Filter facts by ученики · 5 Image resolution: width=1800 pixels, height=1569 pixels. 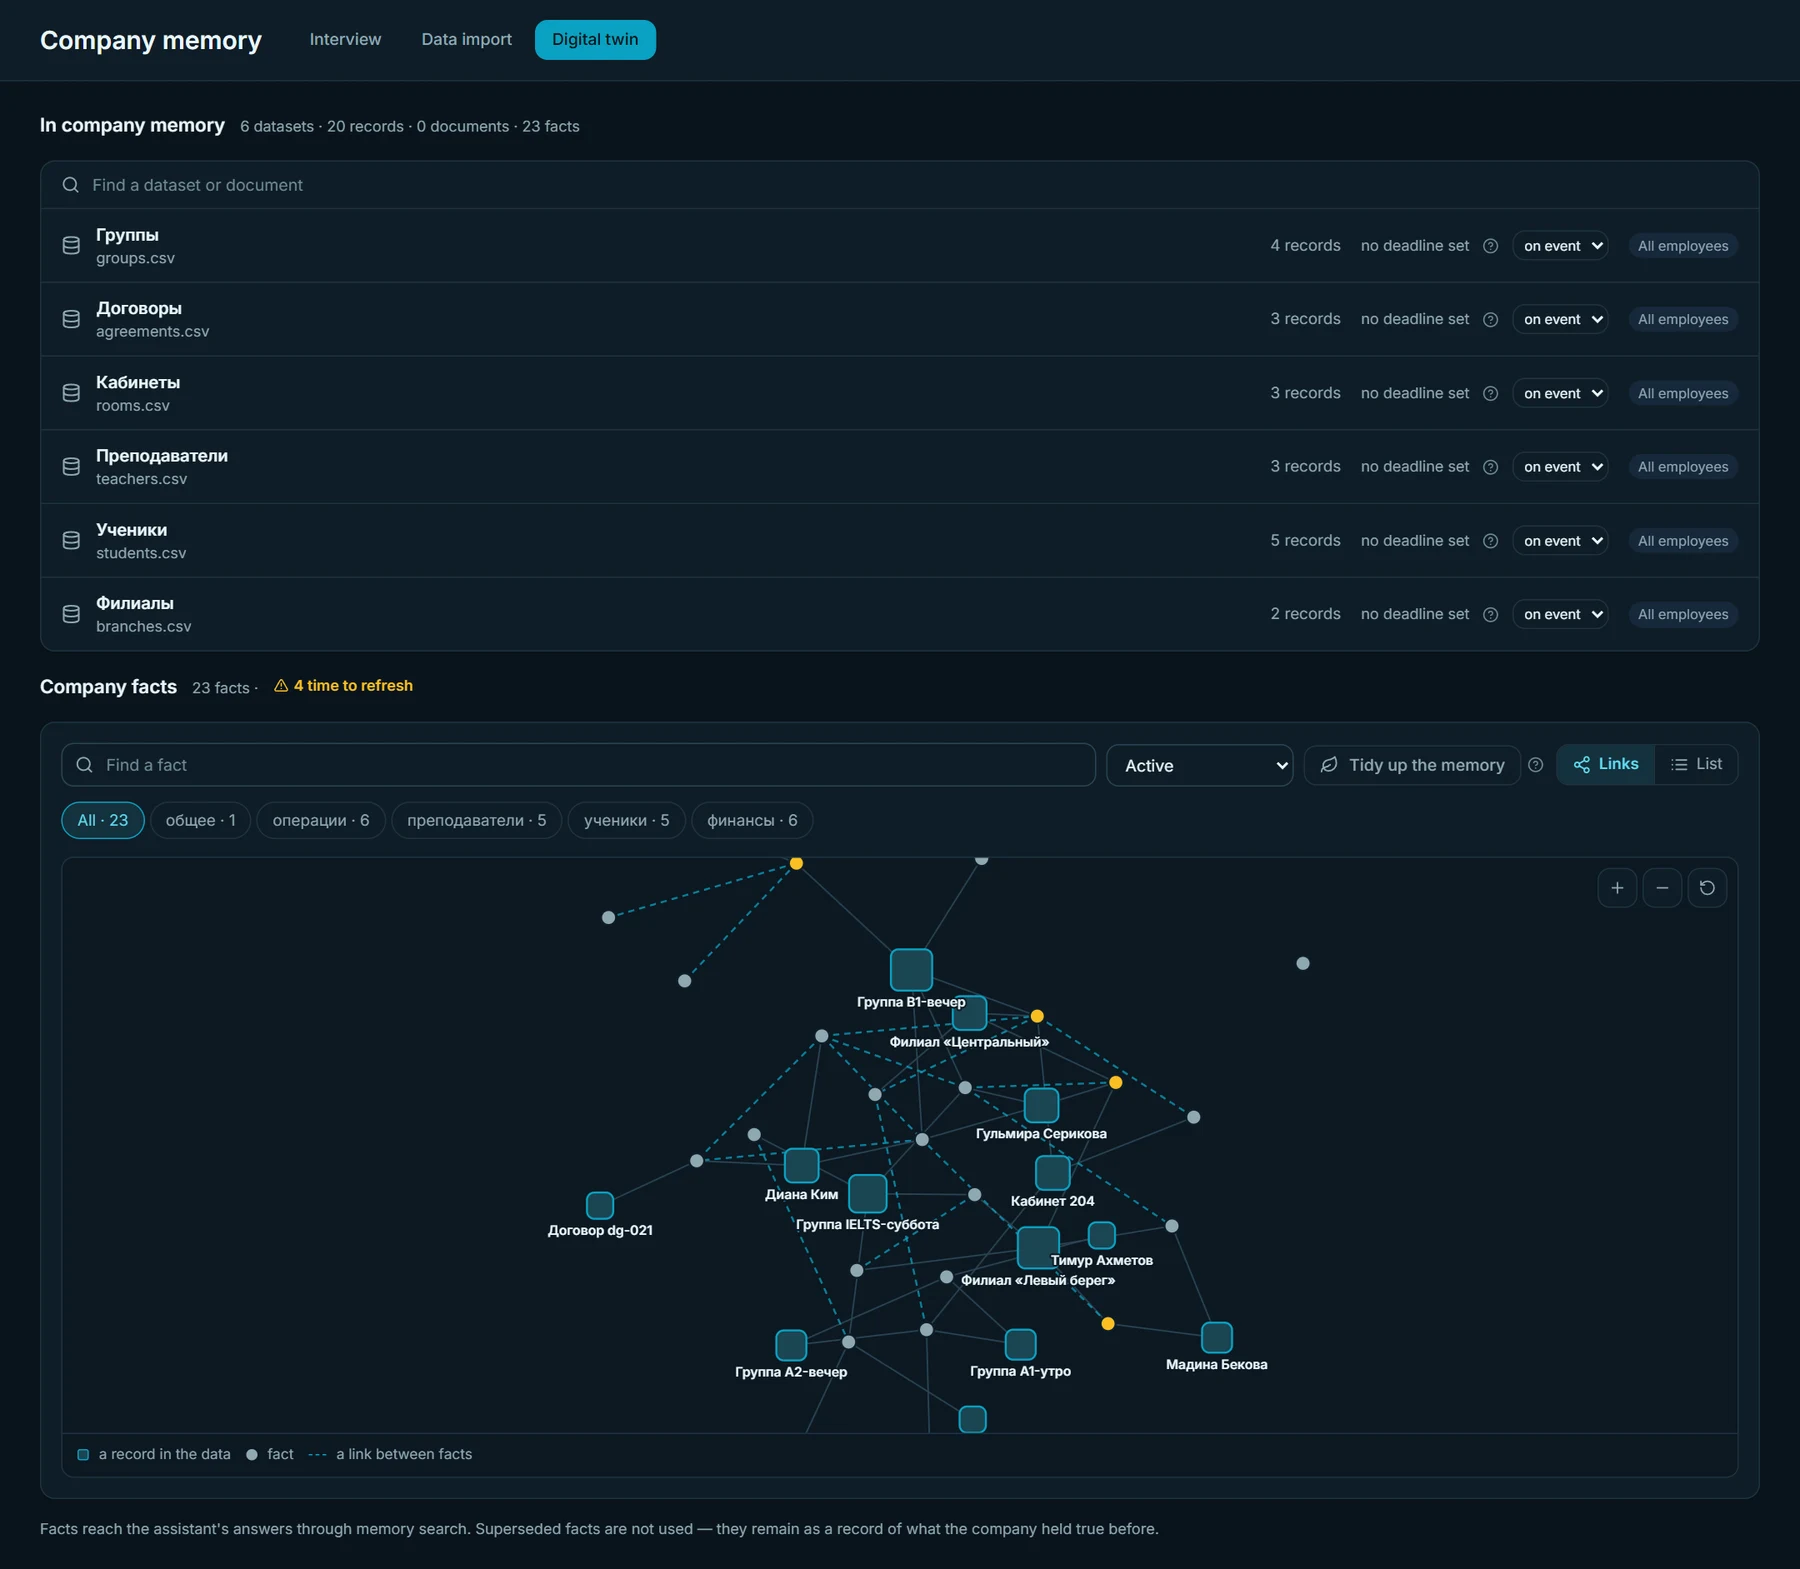pos(626,820)
